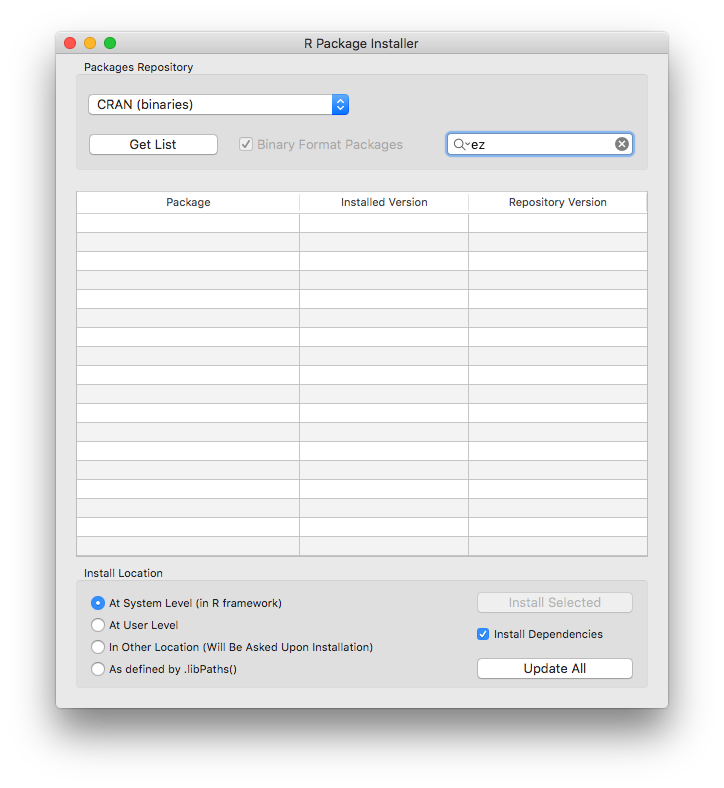Click the Update All button
724x788 pixels.
coord(555,668)
